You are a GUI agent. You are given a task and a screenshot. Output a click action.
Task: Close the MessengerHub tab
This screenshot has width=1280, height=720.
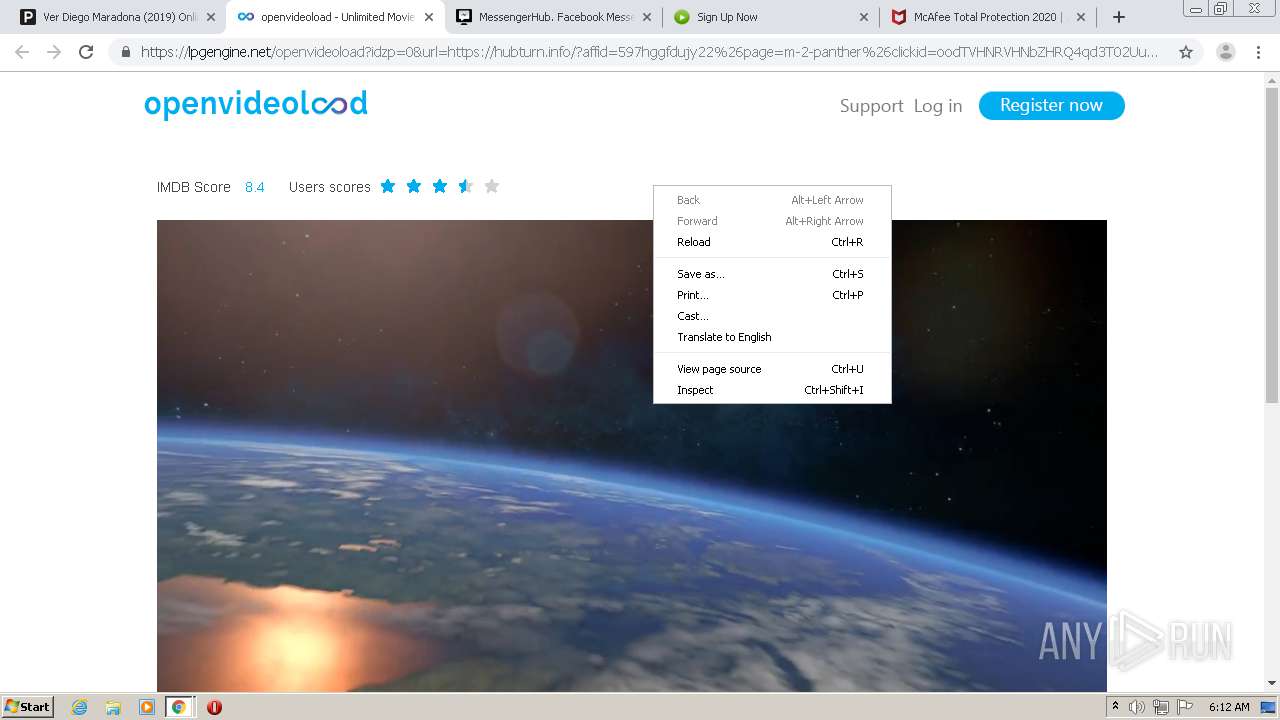click(647, 17)
